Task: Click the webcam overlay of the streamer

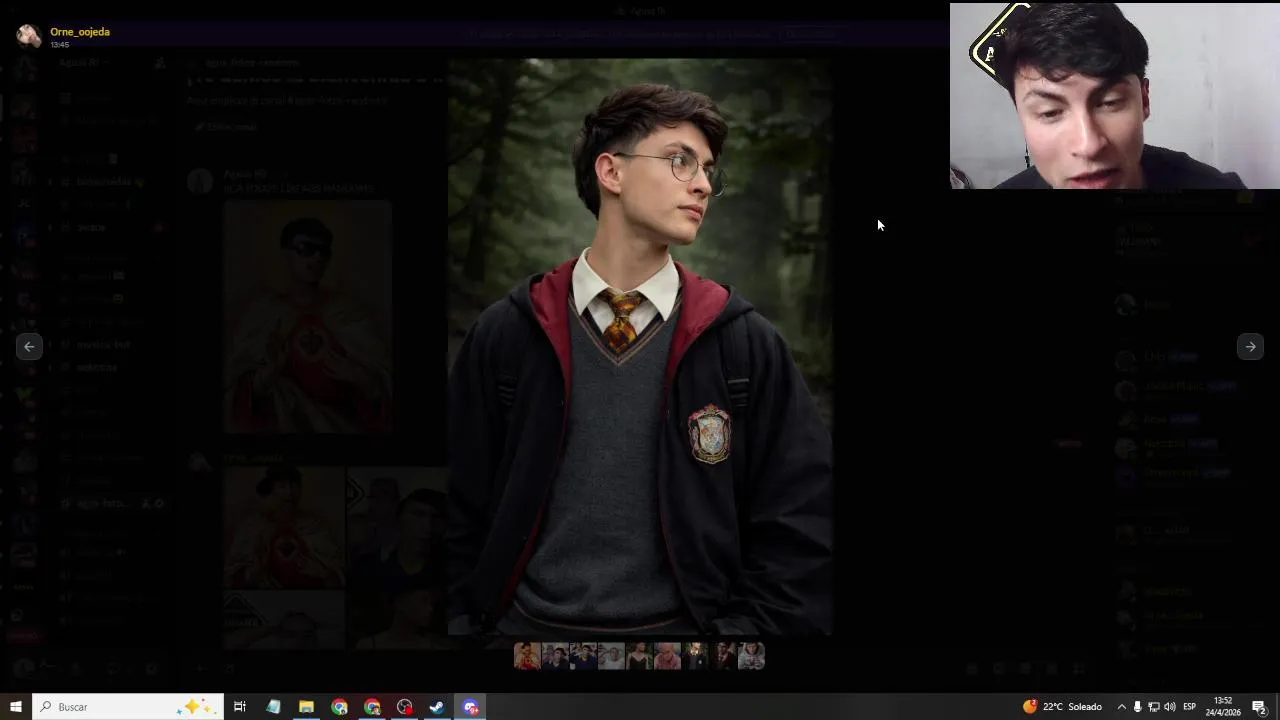Action: [1114, 96]
